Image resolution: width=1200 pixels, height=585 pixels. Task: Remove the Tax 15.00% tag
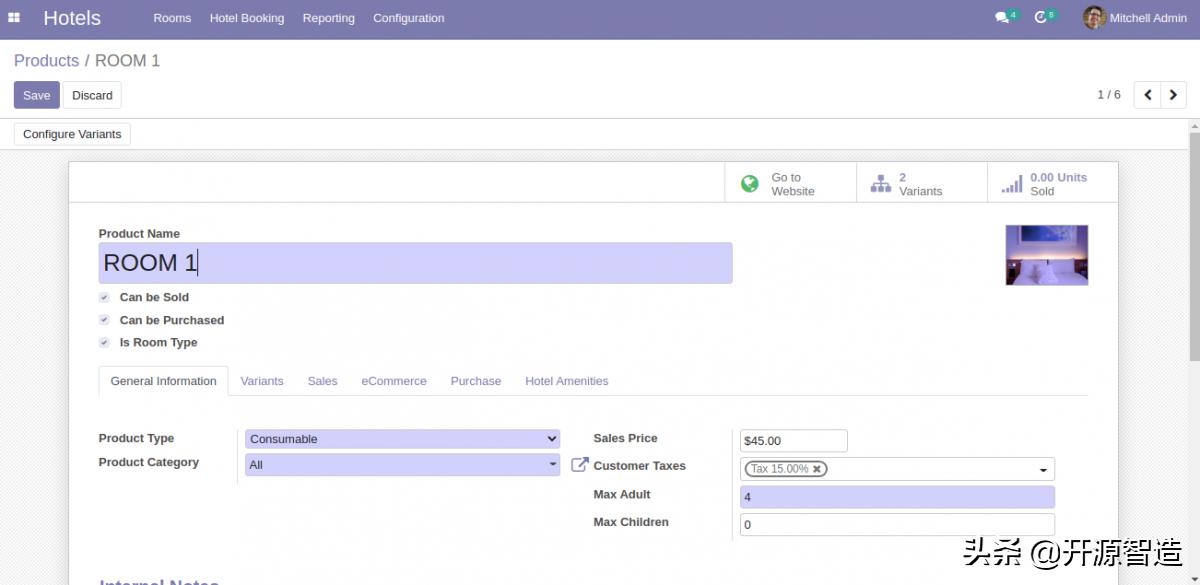(817, 469)
